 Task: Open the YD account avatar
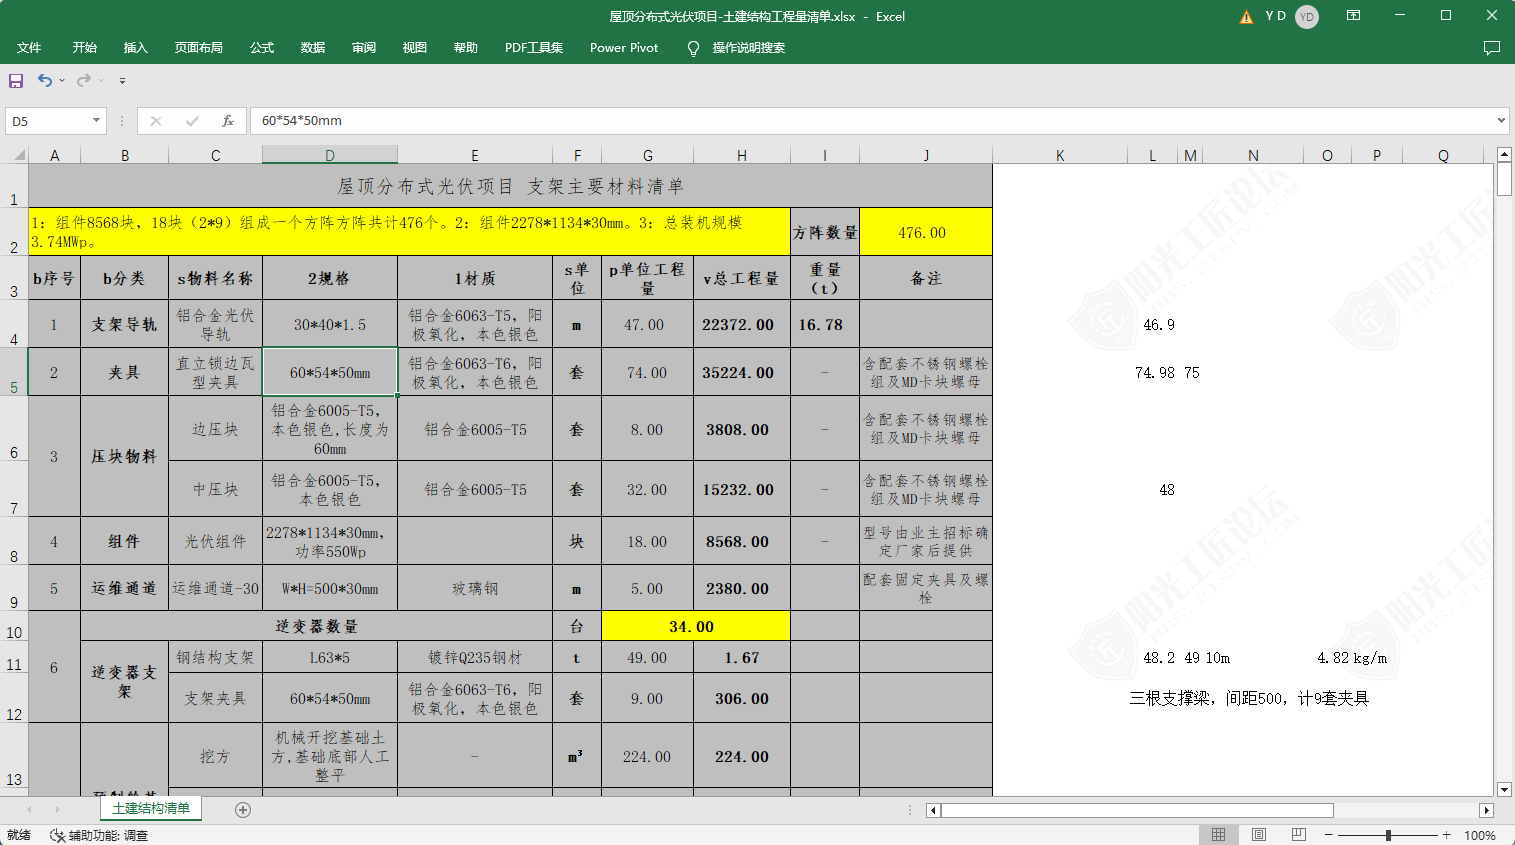pos(1307,17)
